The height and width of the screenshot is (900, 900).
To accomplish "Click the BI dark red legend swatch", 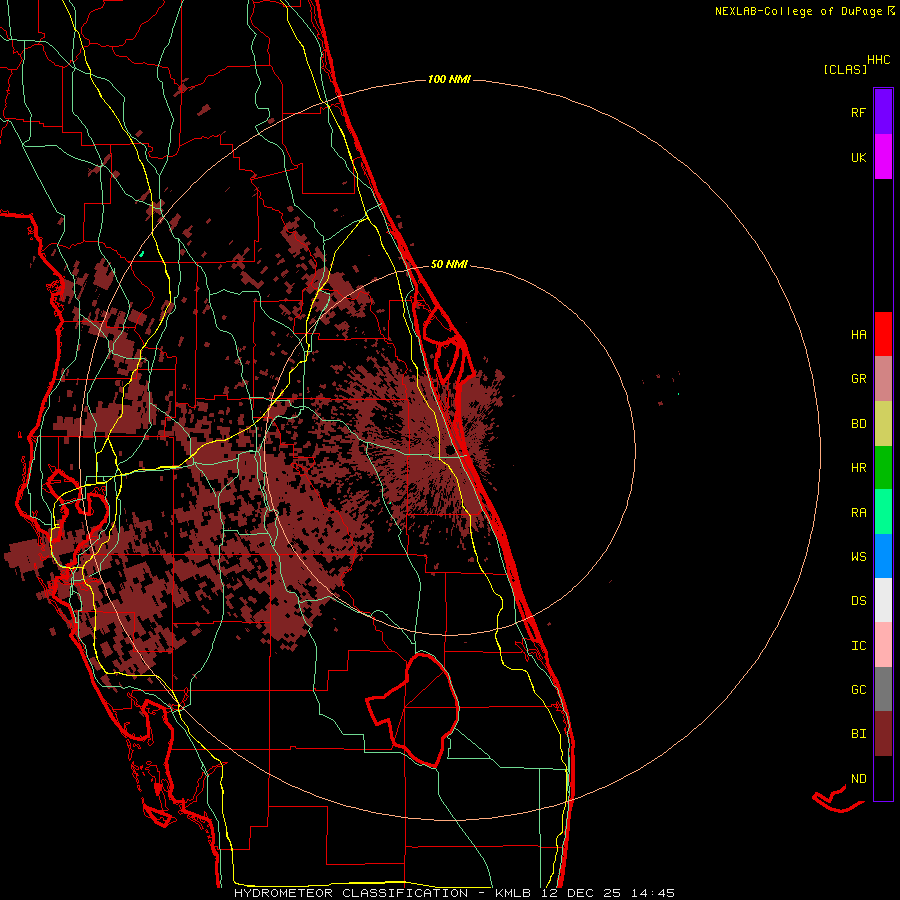I will click(883, 734).
